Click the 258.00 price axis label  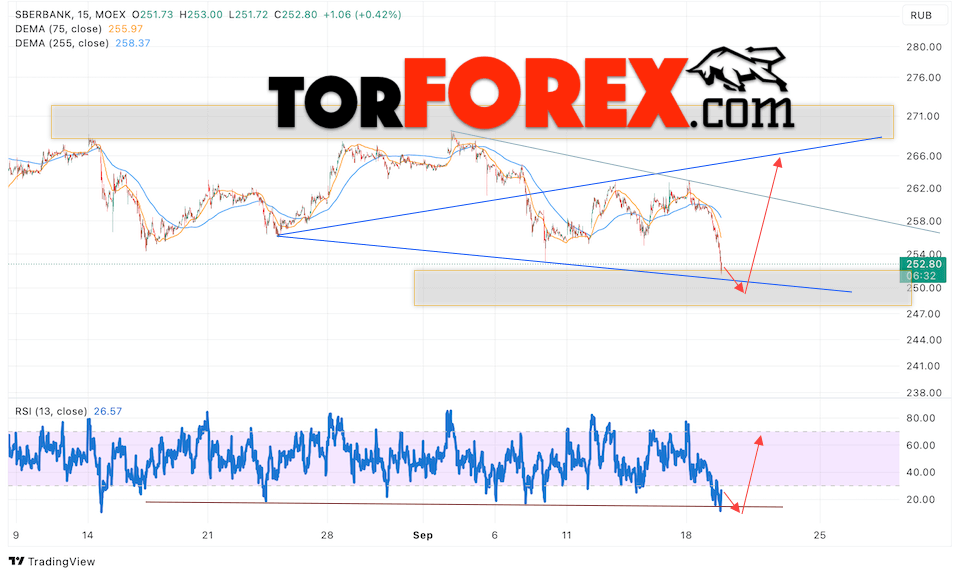point(923,221)
